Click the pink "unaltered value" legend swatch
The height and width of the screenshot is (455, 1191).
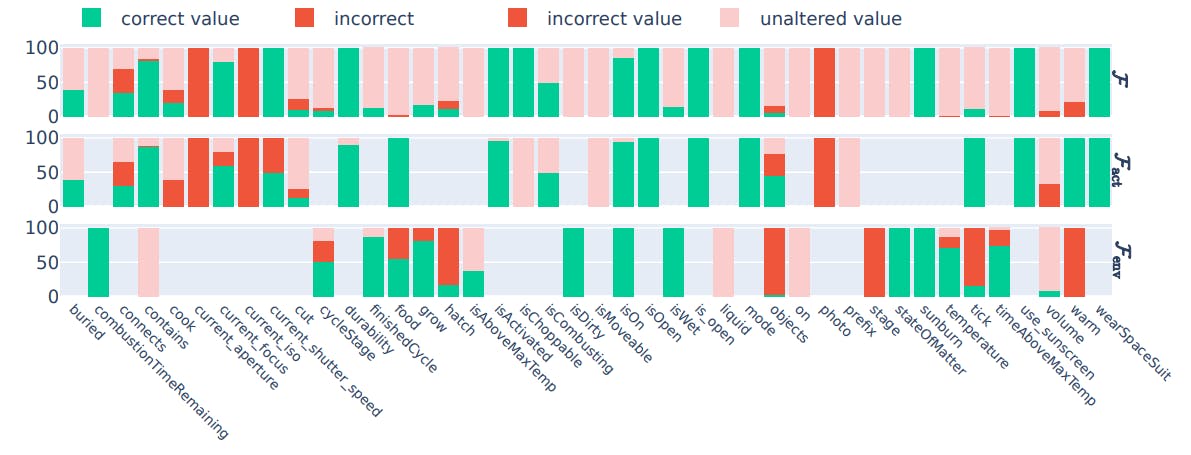[x=730, y=18]
